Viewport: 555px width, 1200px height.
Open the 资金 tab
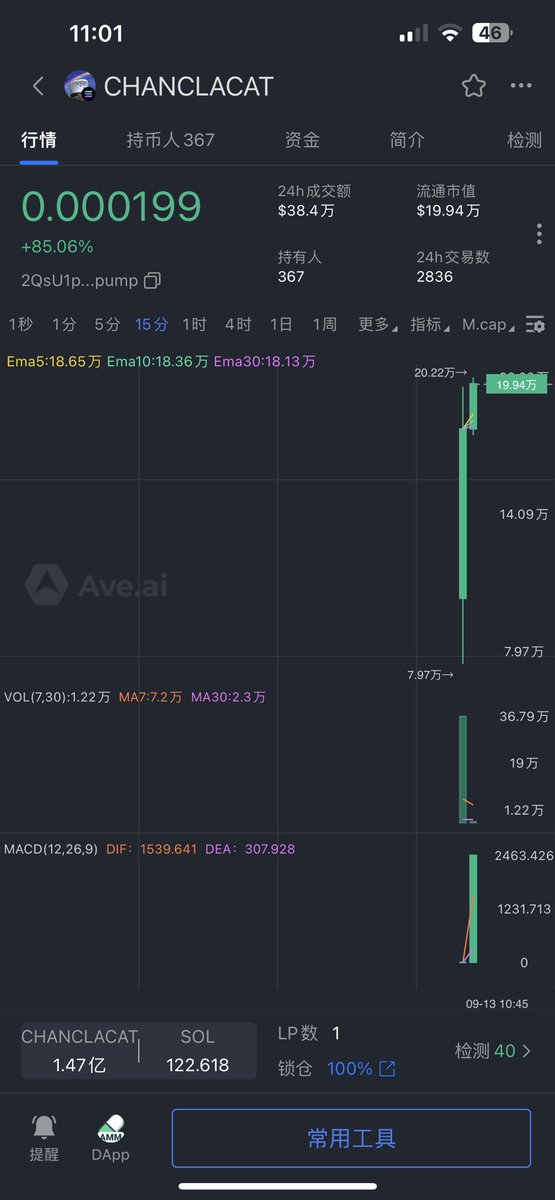302,140
